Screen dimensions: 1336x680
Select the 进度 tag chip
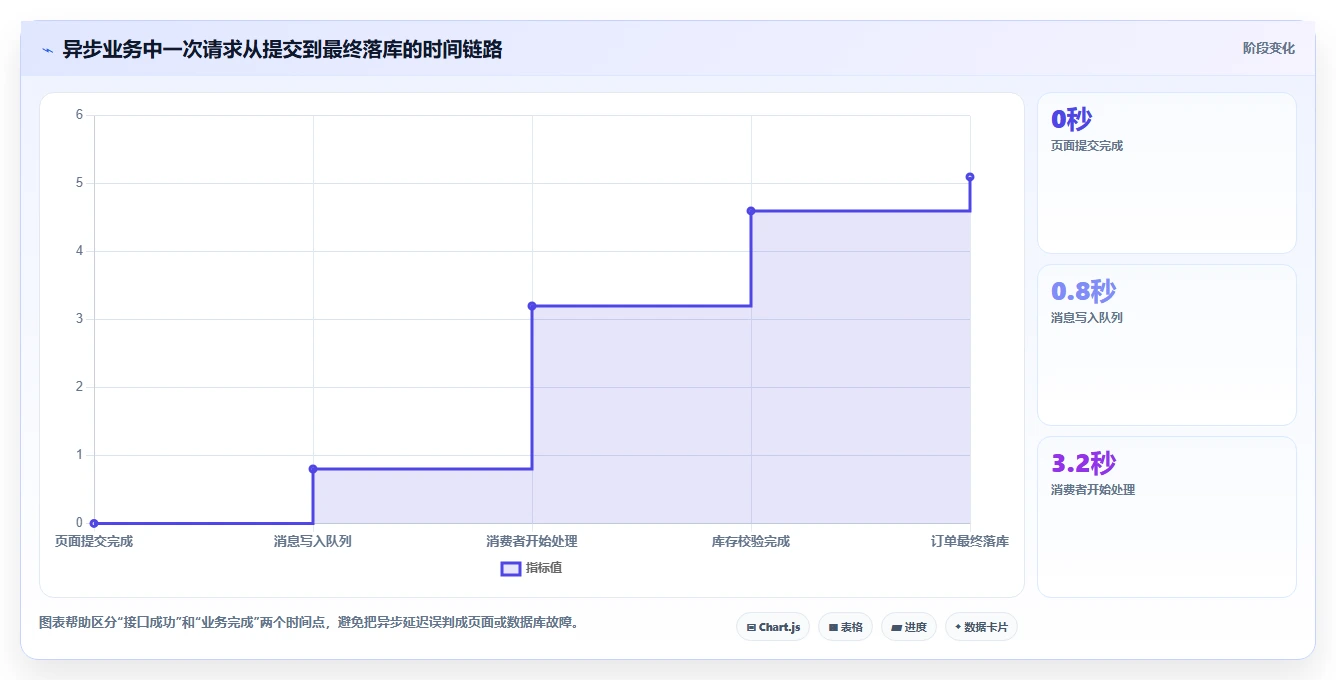[x=908, y=627]
